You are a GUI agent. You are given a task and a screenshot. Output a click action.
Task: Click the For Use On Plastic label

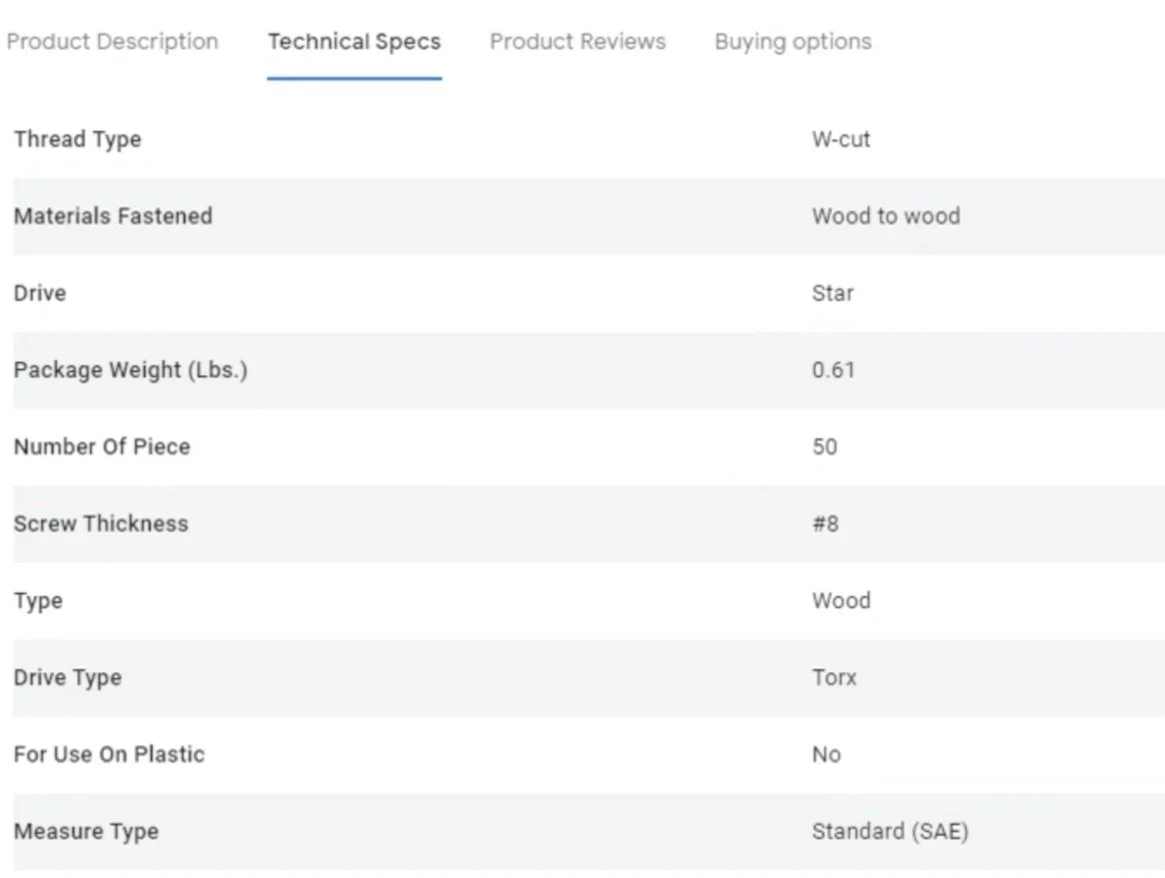[x=109, y=755]
